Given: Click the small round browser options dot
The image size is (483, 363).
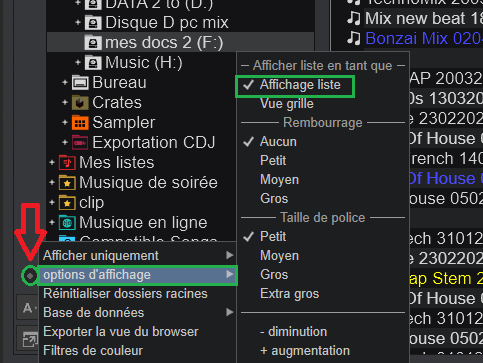Looking at the screenshot, I should (x=30, y=276).
